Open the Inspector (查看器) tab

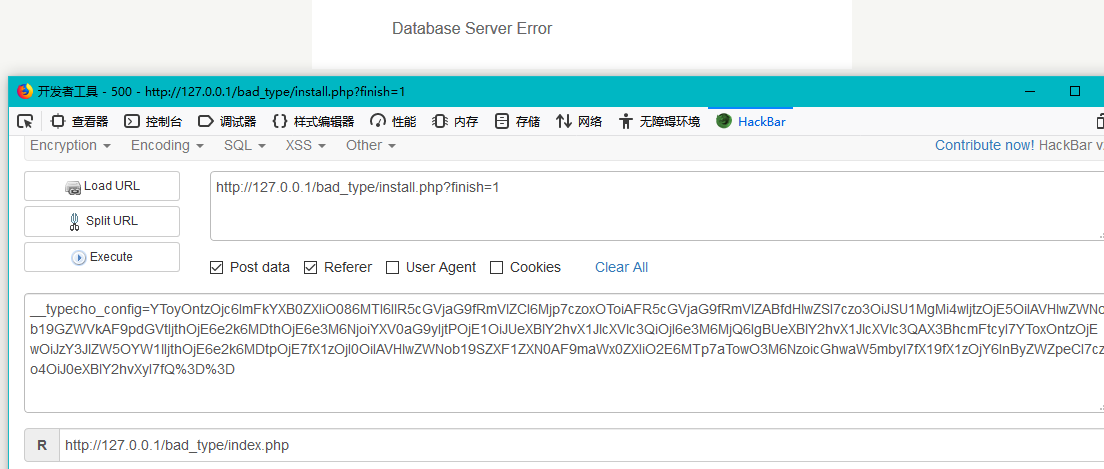point(79,121)
